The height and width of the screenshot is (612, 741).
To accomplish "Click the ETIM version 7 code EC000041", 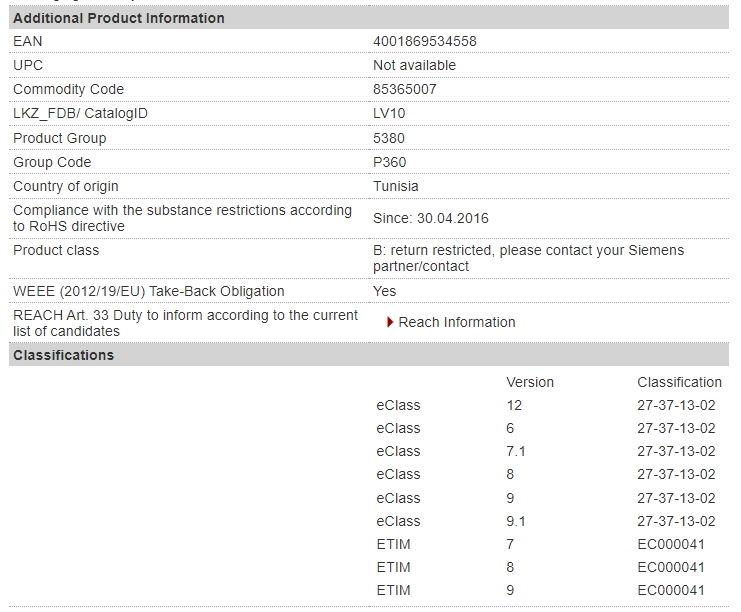I will [671, 544].
